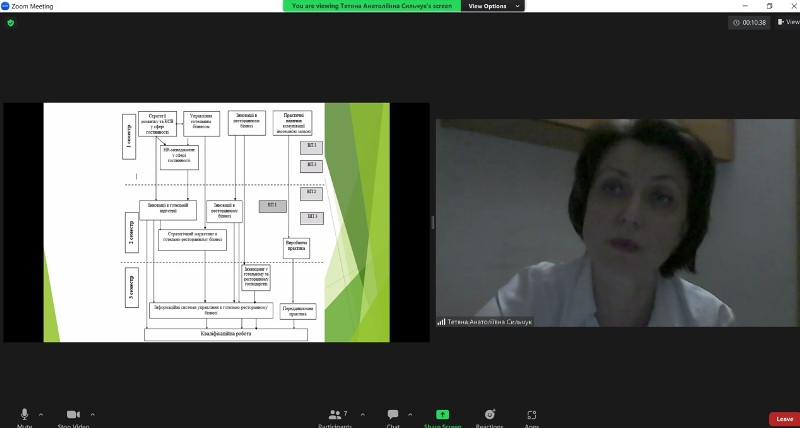
Task: Minimize the Zoom window
Action: pos(745,6)
